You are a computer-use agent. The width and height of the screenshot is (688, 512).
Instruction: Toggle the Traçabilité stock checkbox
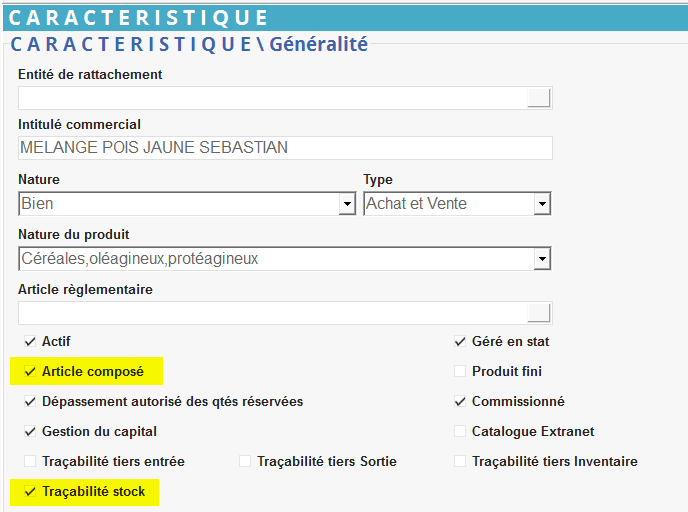point(30,492)
